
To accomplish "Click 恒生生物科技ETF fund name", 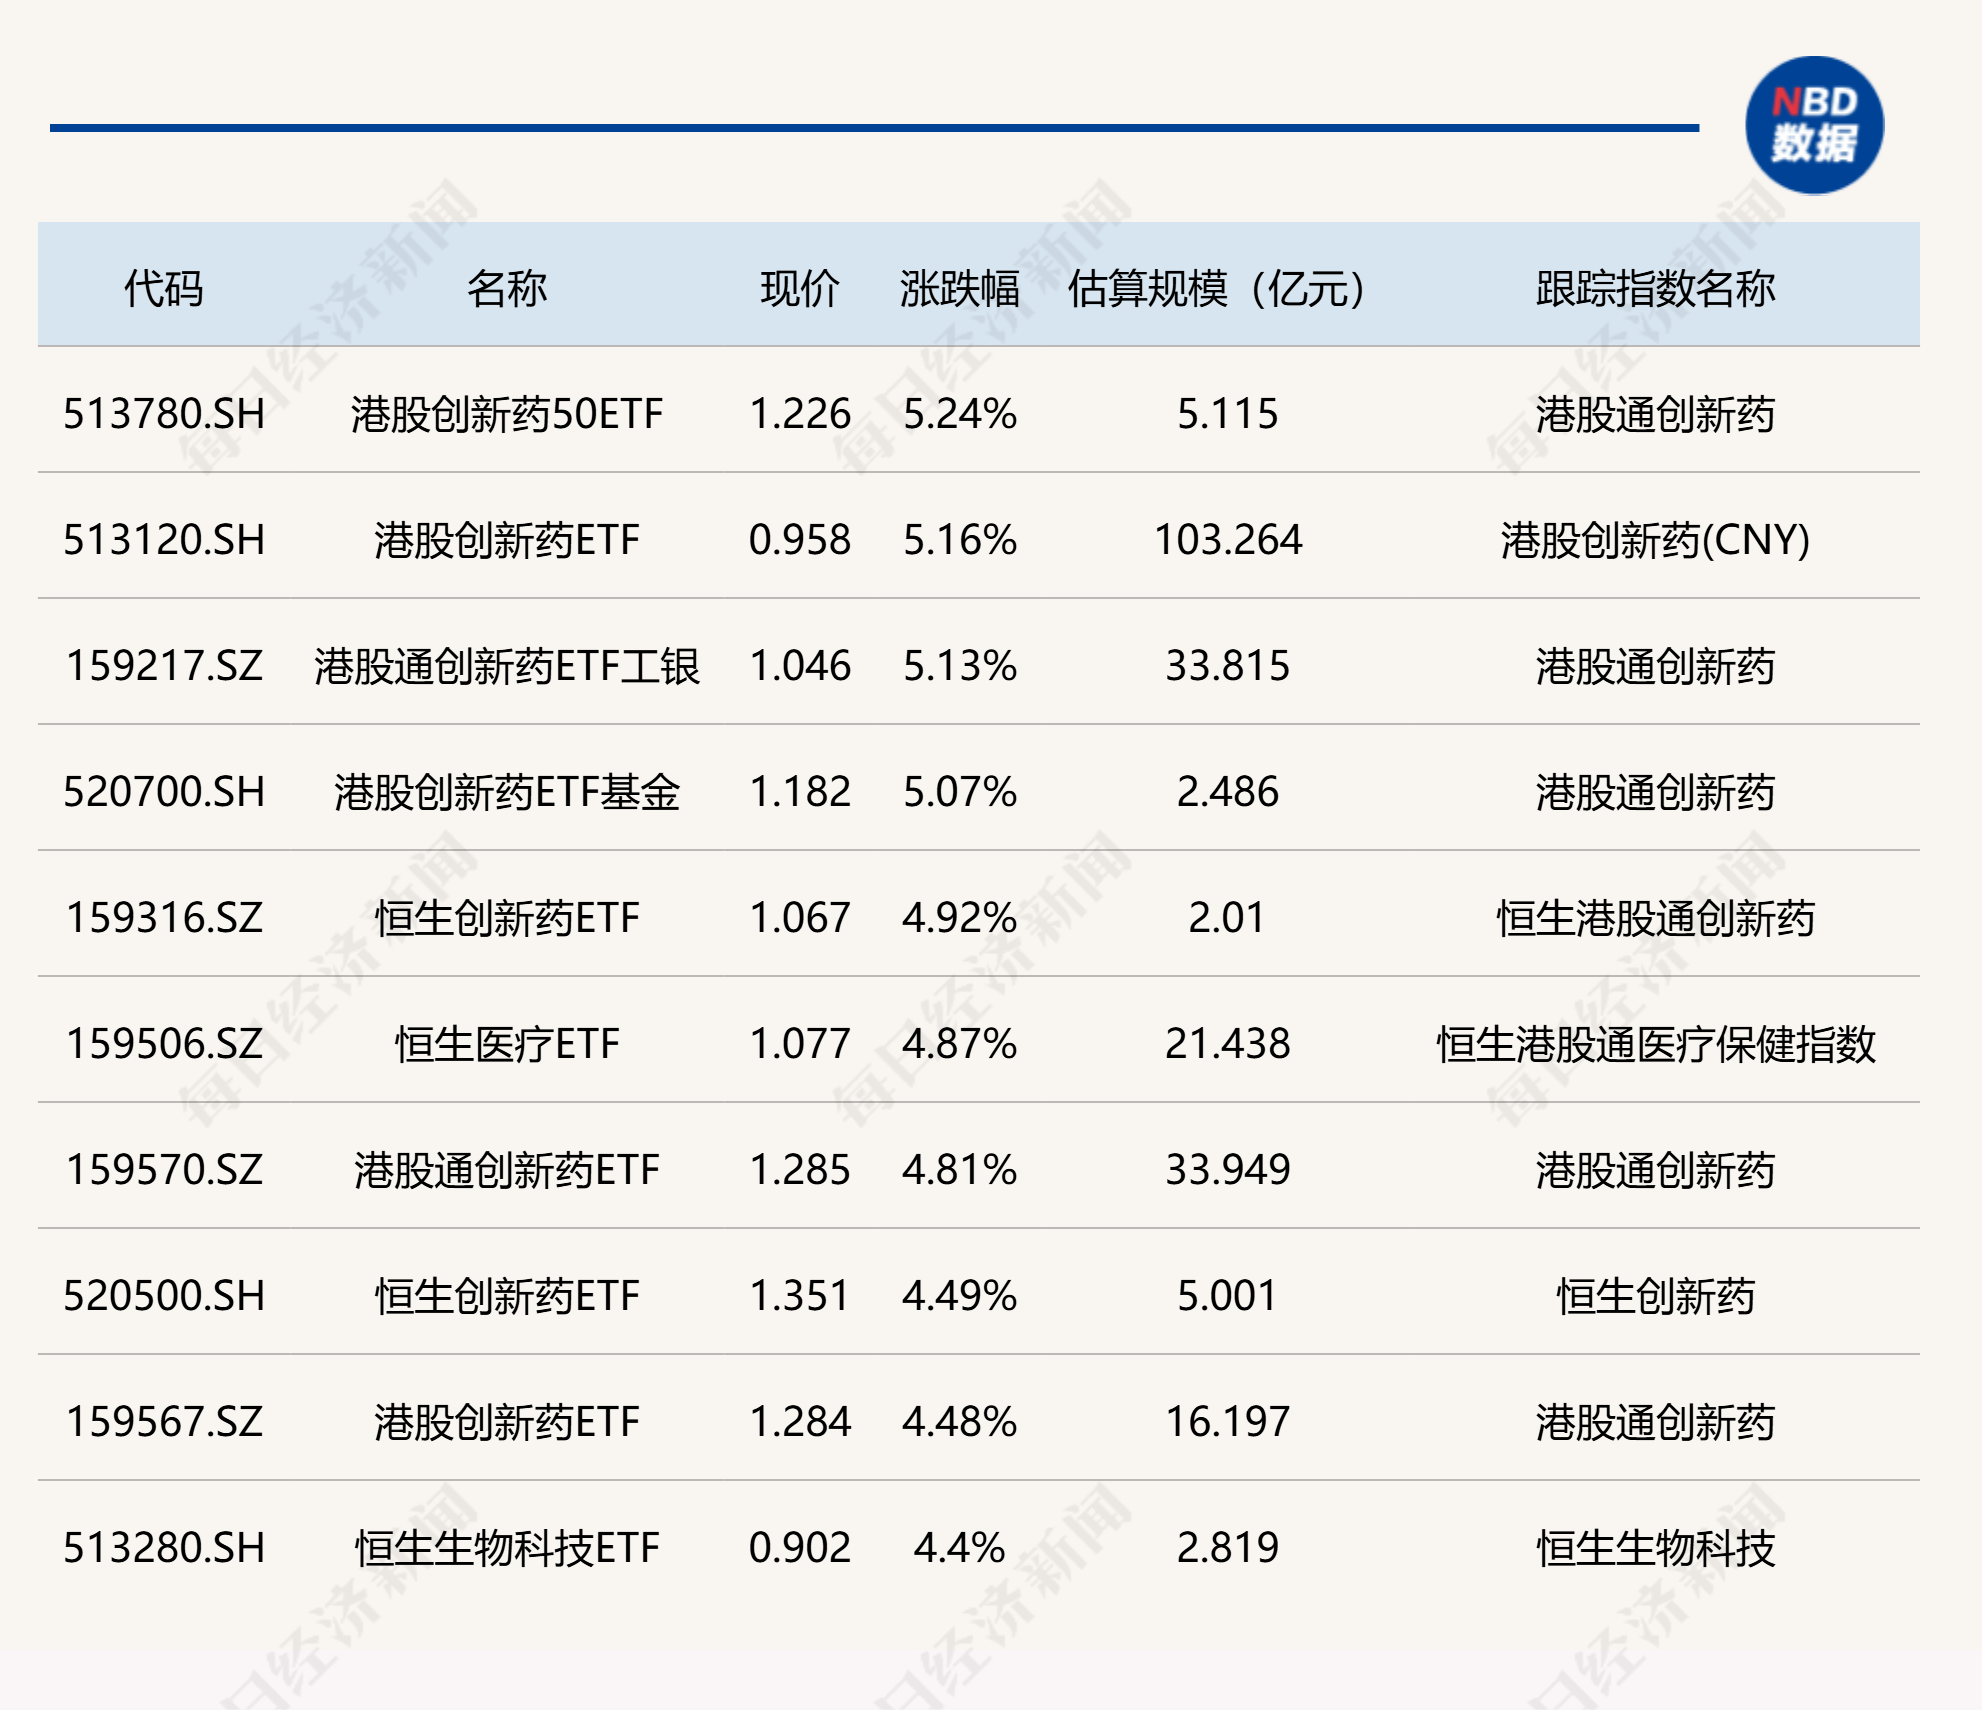I will pyautogui.click(x=506, y=1548).
